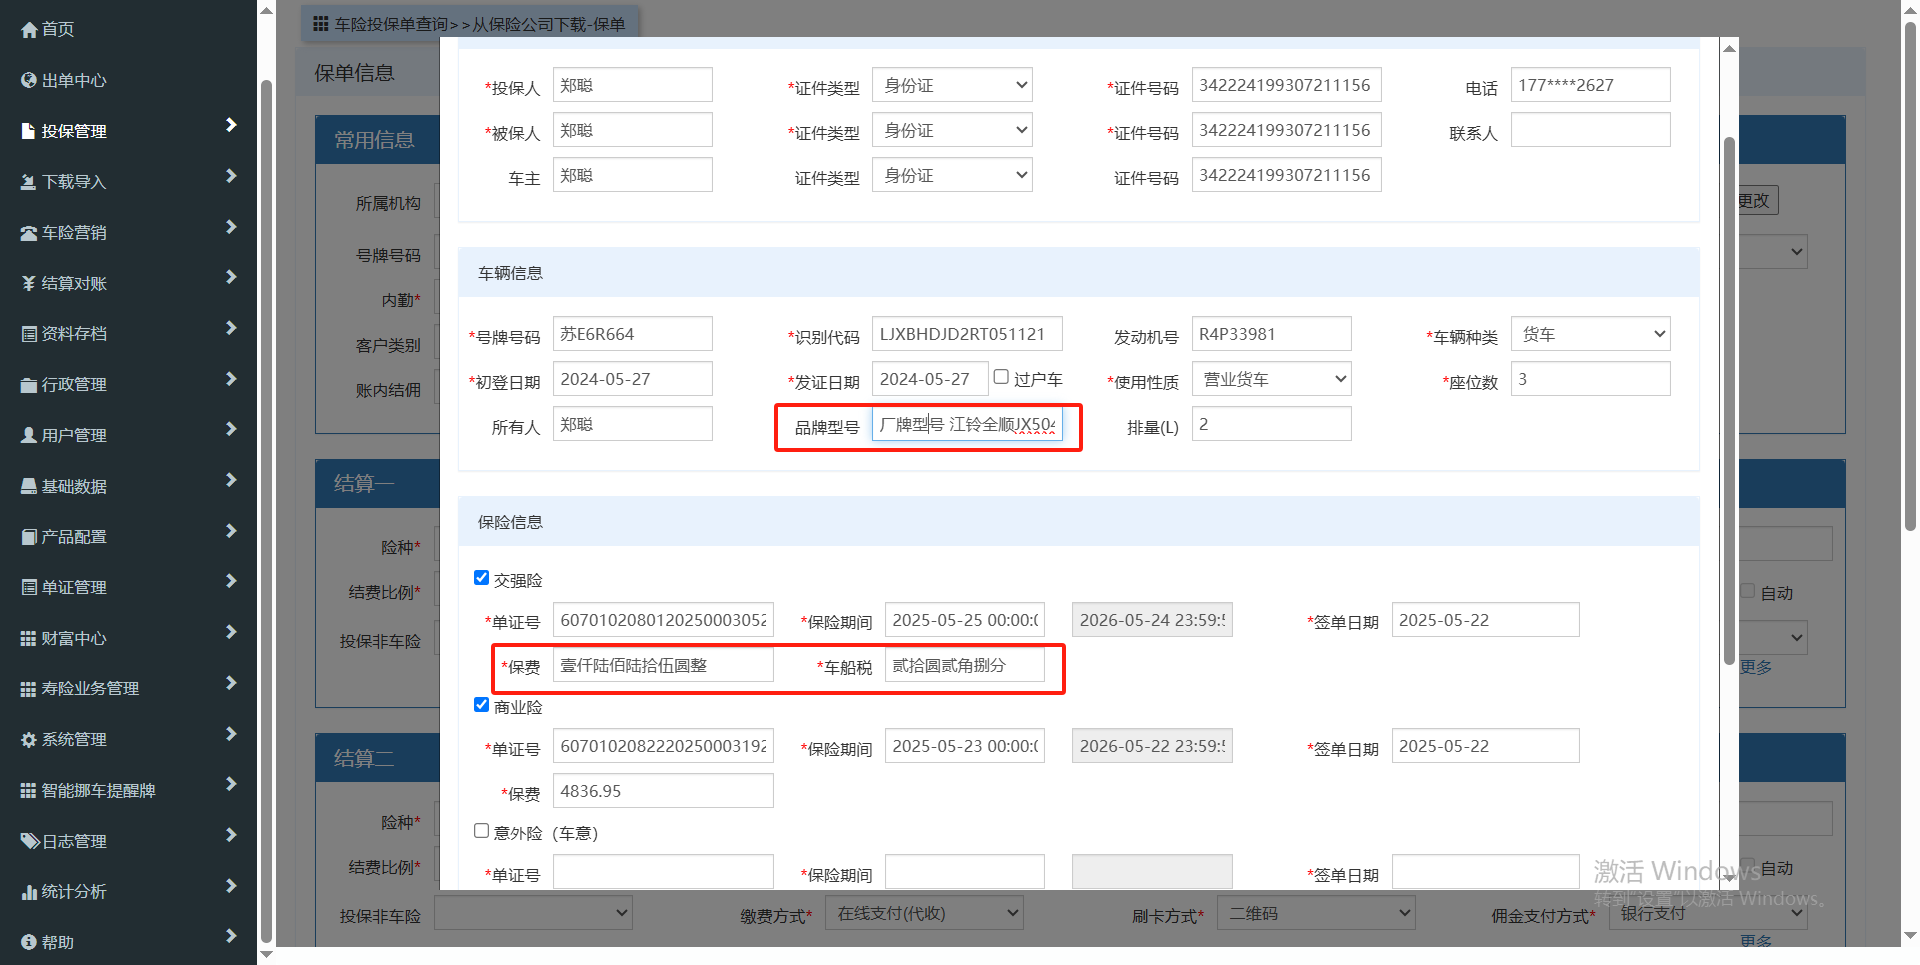This screenshot has height=965, width=1920.
Task: Click the empty 联系人 field
Action: (1590, 130)
